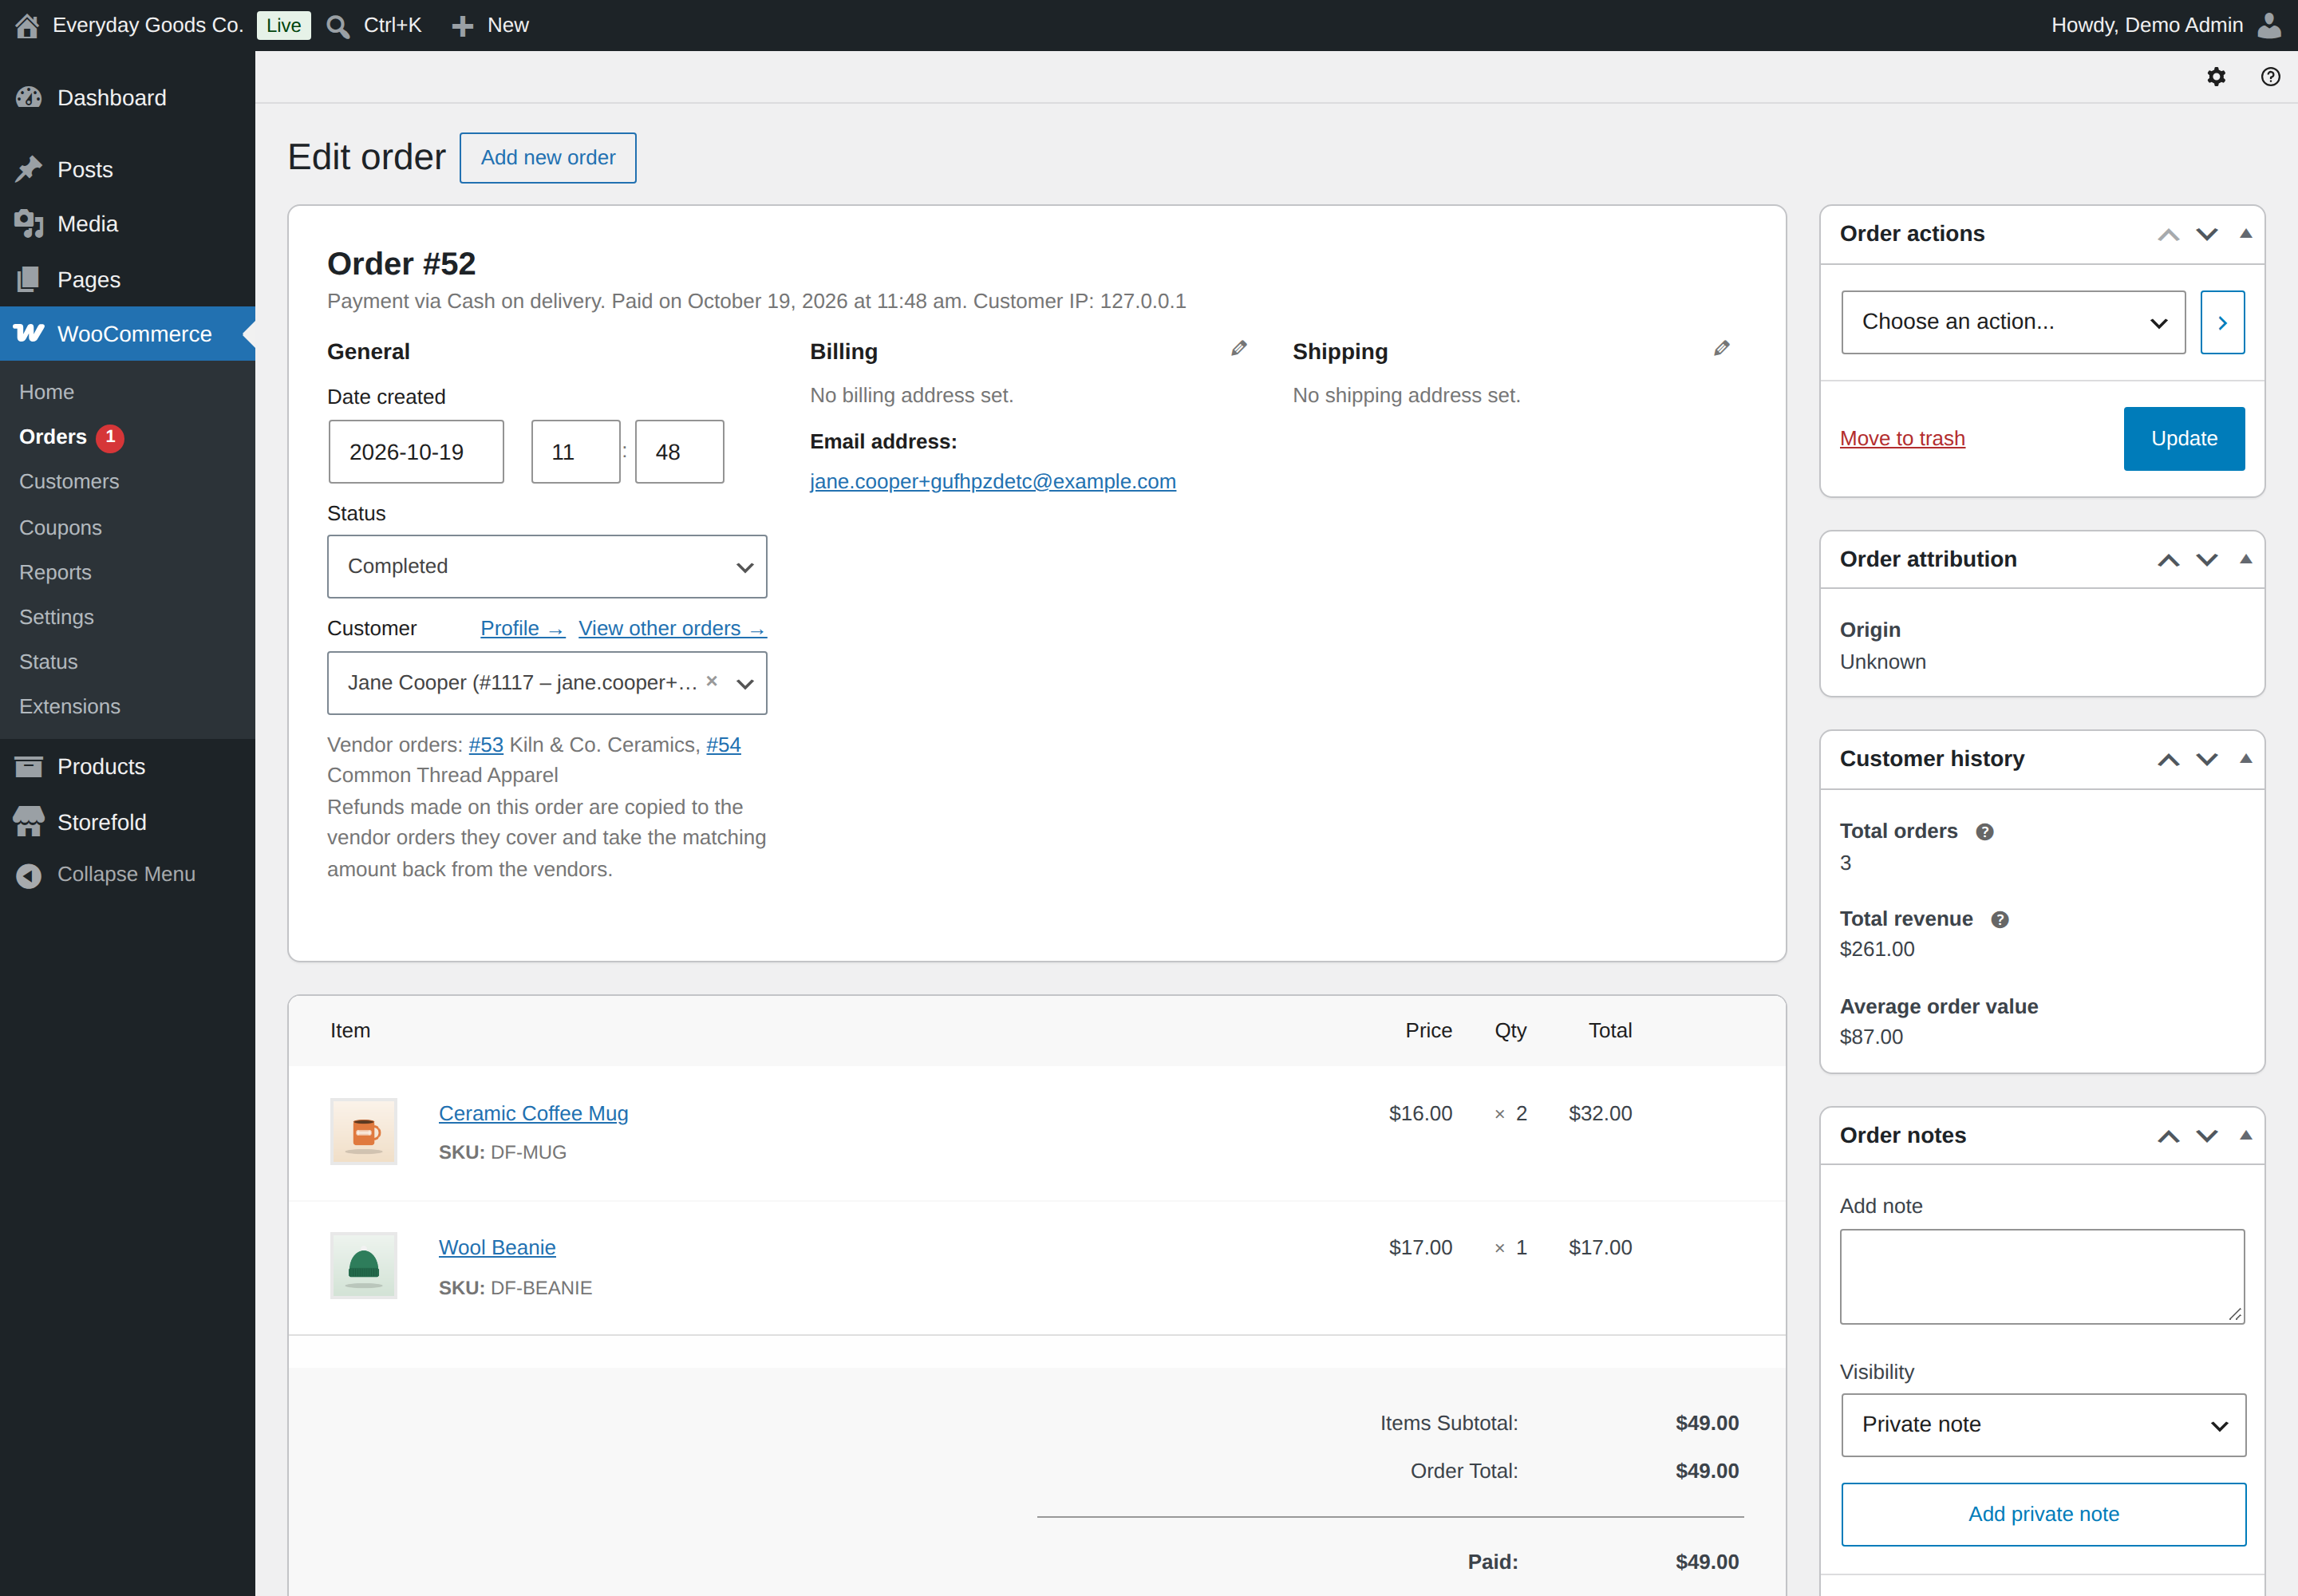Open search using the magnifier icon
This screenshot has width=2298, height=1596.
tap(338, 26)
